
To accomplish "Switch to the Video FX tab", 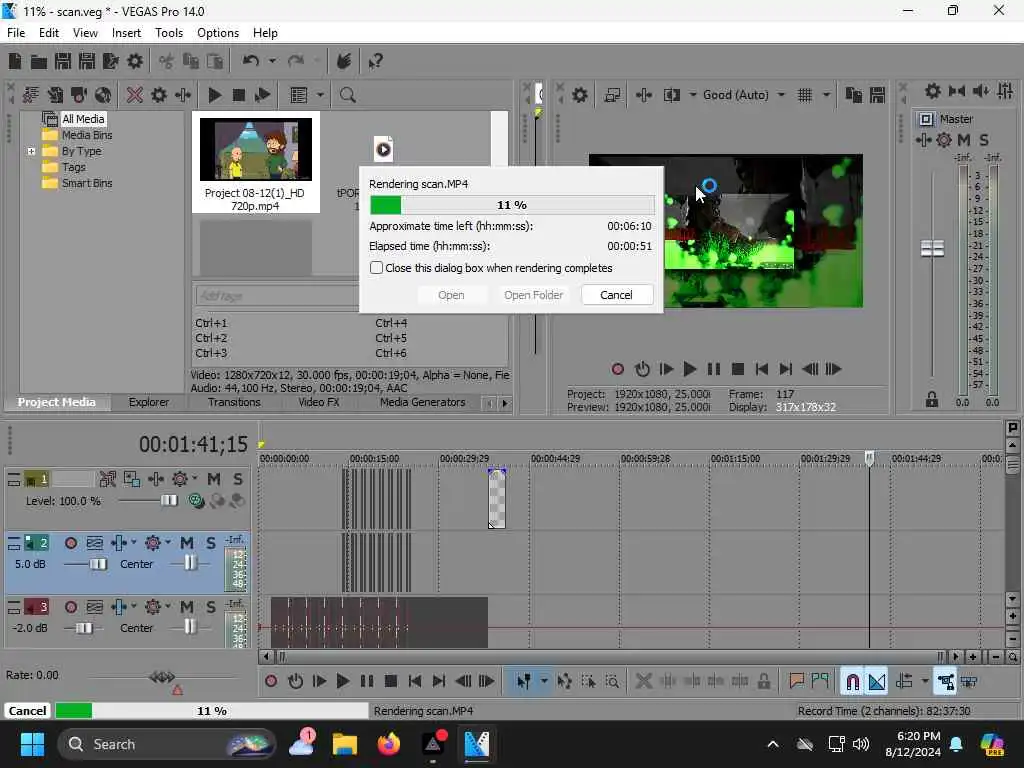I will (x=319, y=403).
